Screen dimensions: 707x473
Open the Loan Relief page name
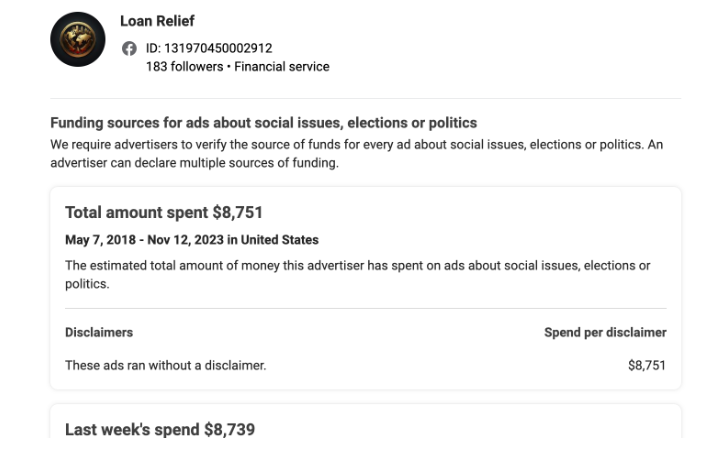pos(157,21)
